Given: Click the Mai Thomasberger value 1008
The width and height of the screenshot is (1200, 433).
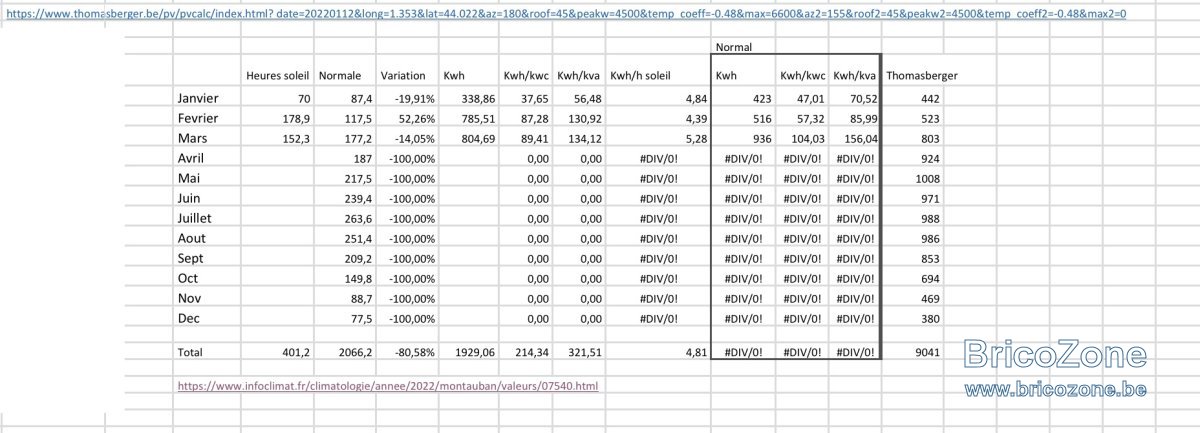Looking at the screenshot, I should coord(926,178).
